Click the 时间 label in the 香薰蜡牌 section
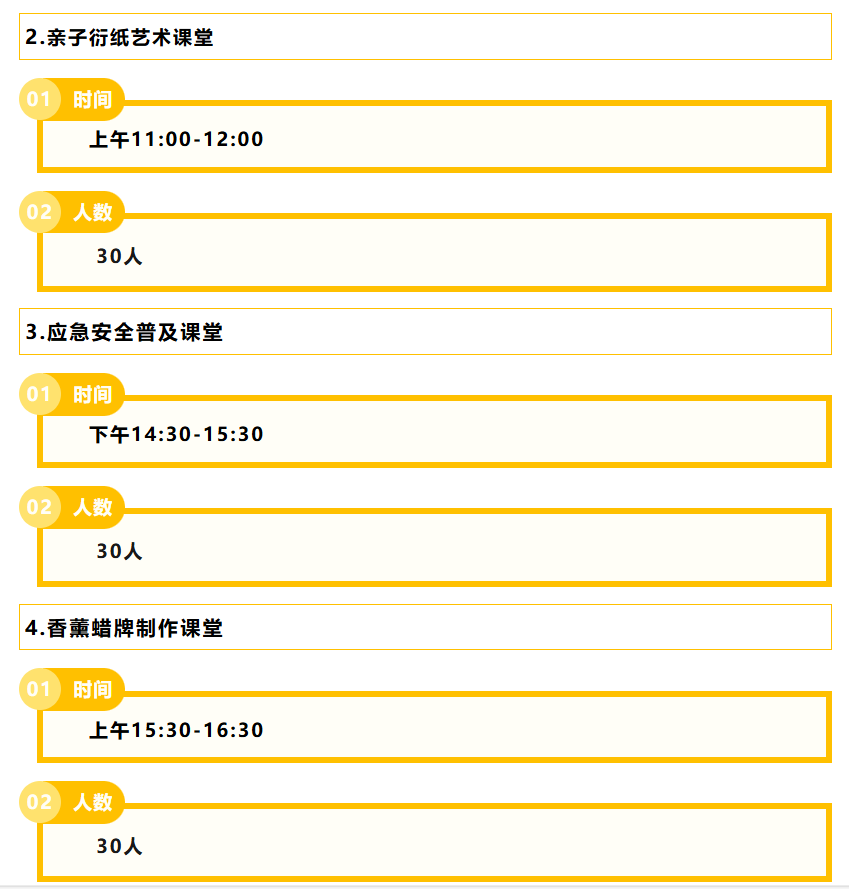This screenshot has width=849, height=889. 92,690
